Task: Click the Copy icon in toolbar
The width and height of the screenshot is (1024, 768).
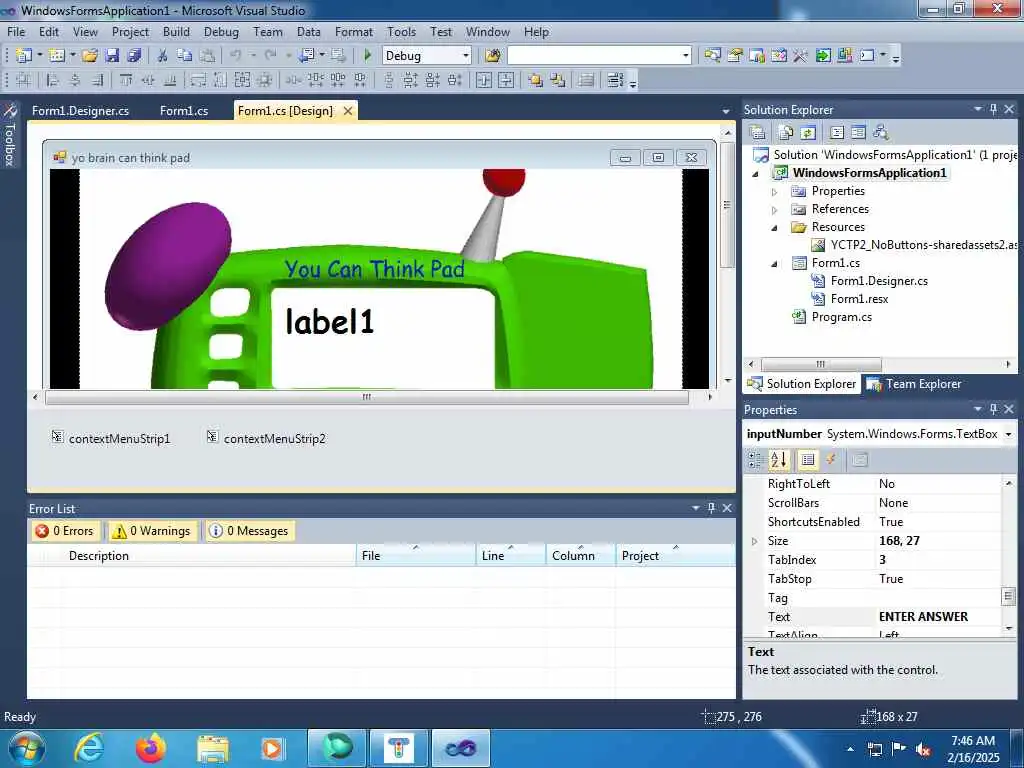Action: pos(185,56)
